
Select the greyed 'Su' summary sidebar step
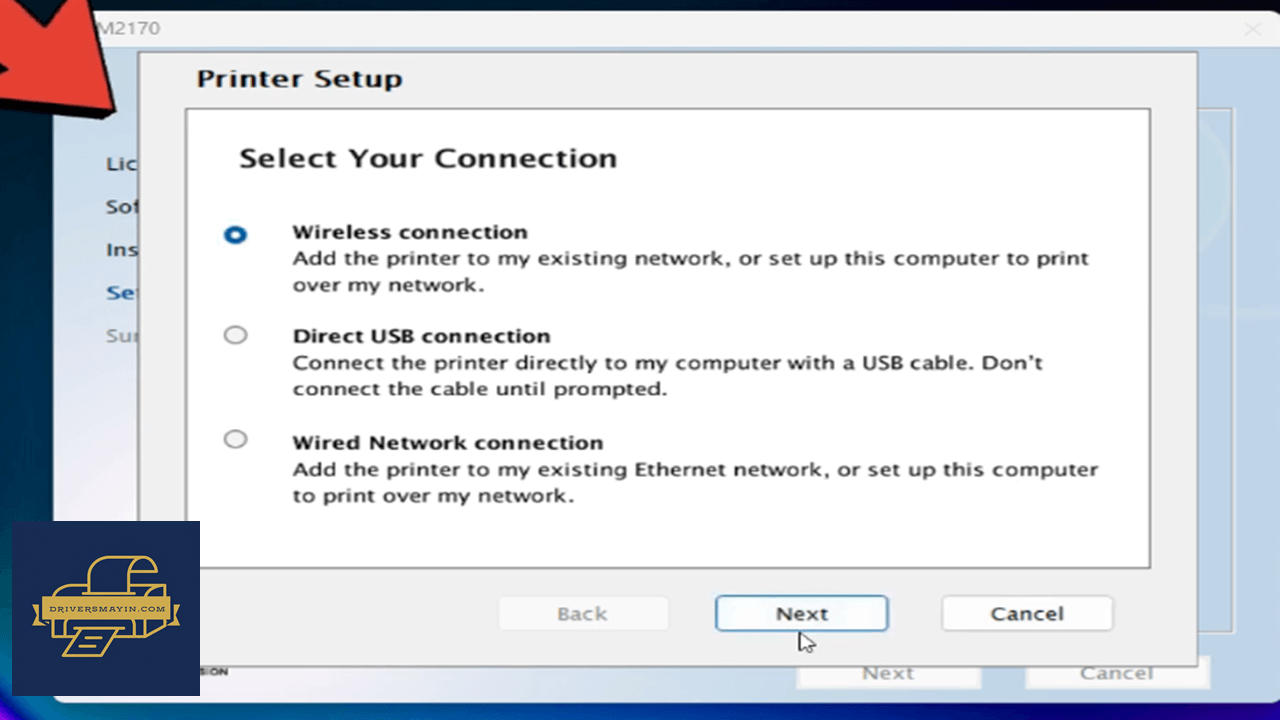pyautogui.click(x=122, y=336)
